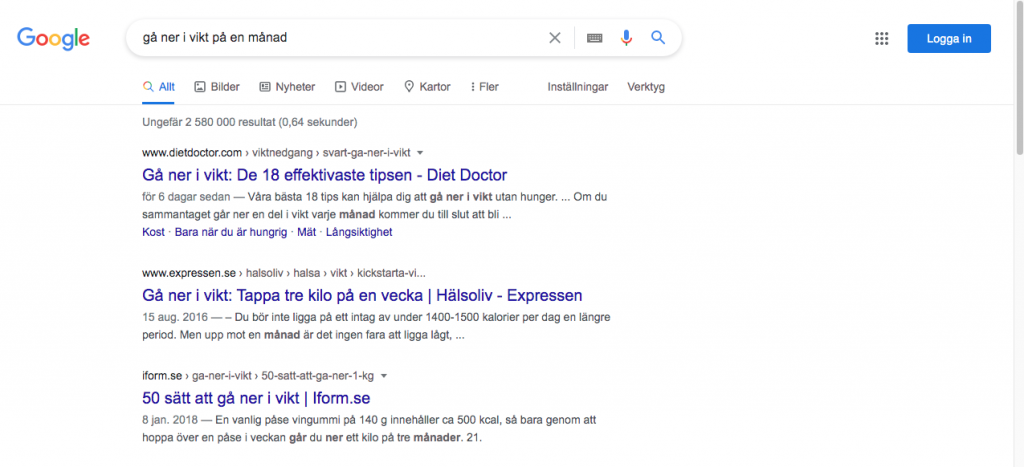Switch to the Bilder tab
This screenshot has width=1024, height=467.
coord(217,87)
